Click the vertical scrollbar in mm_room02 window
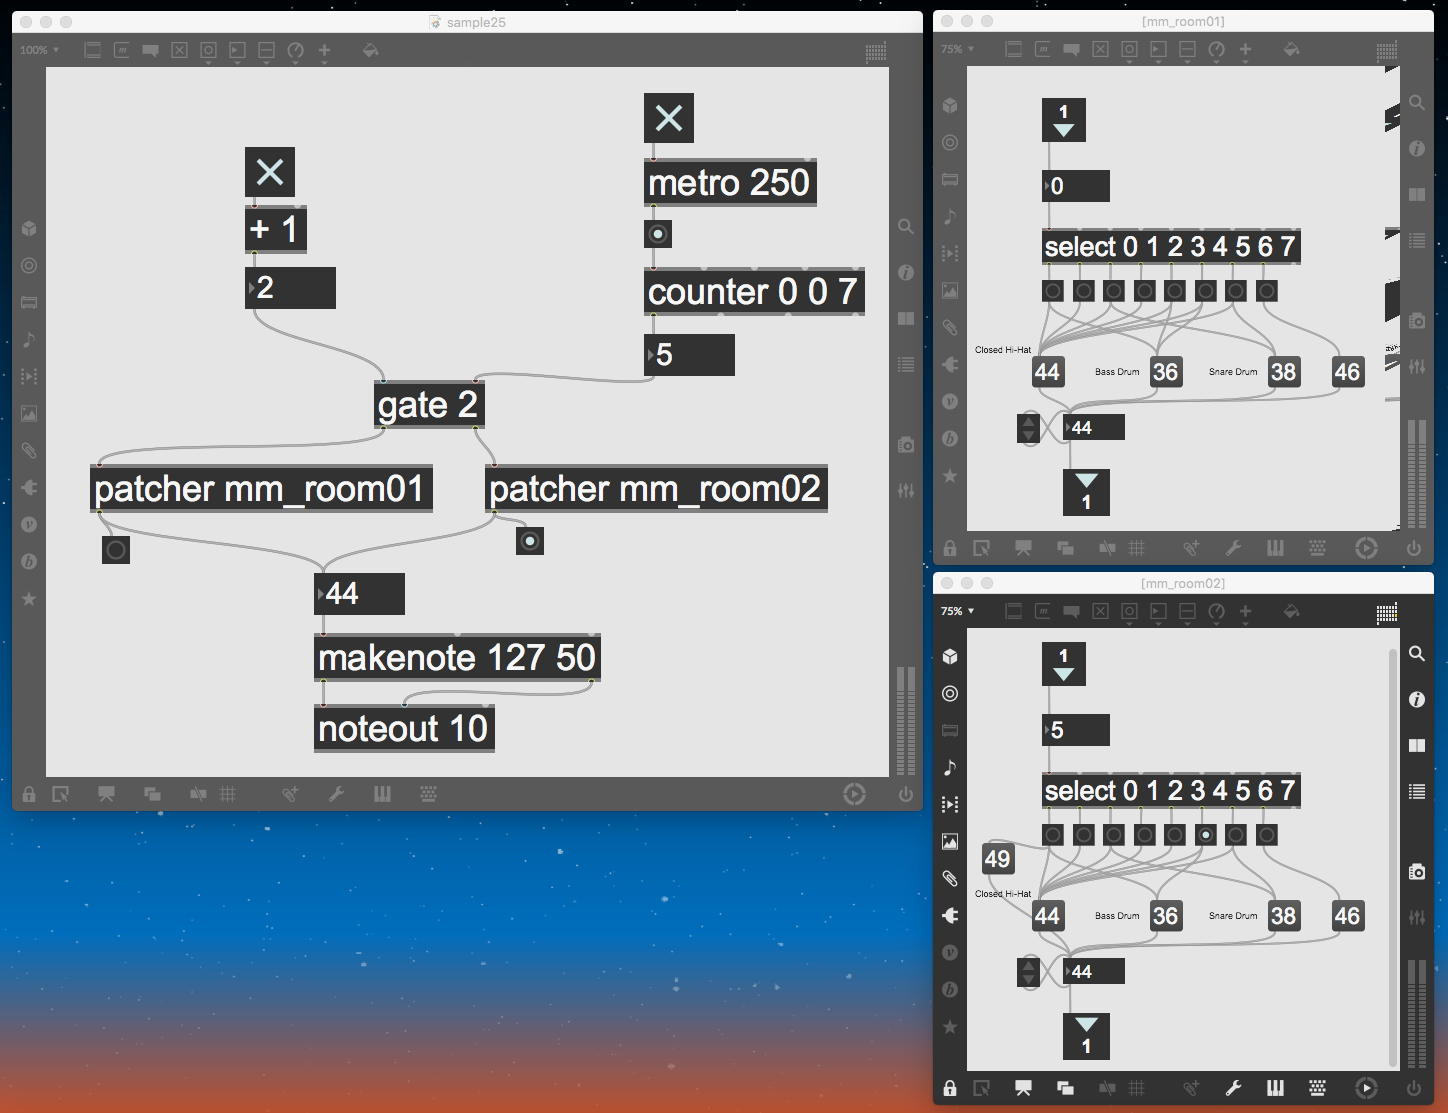1448x1113 pixels. click(1393, 857)
